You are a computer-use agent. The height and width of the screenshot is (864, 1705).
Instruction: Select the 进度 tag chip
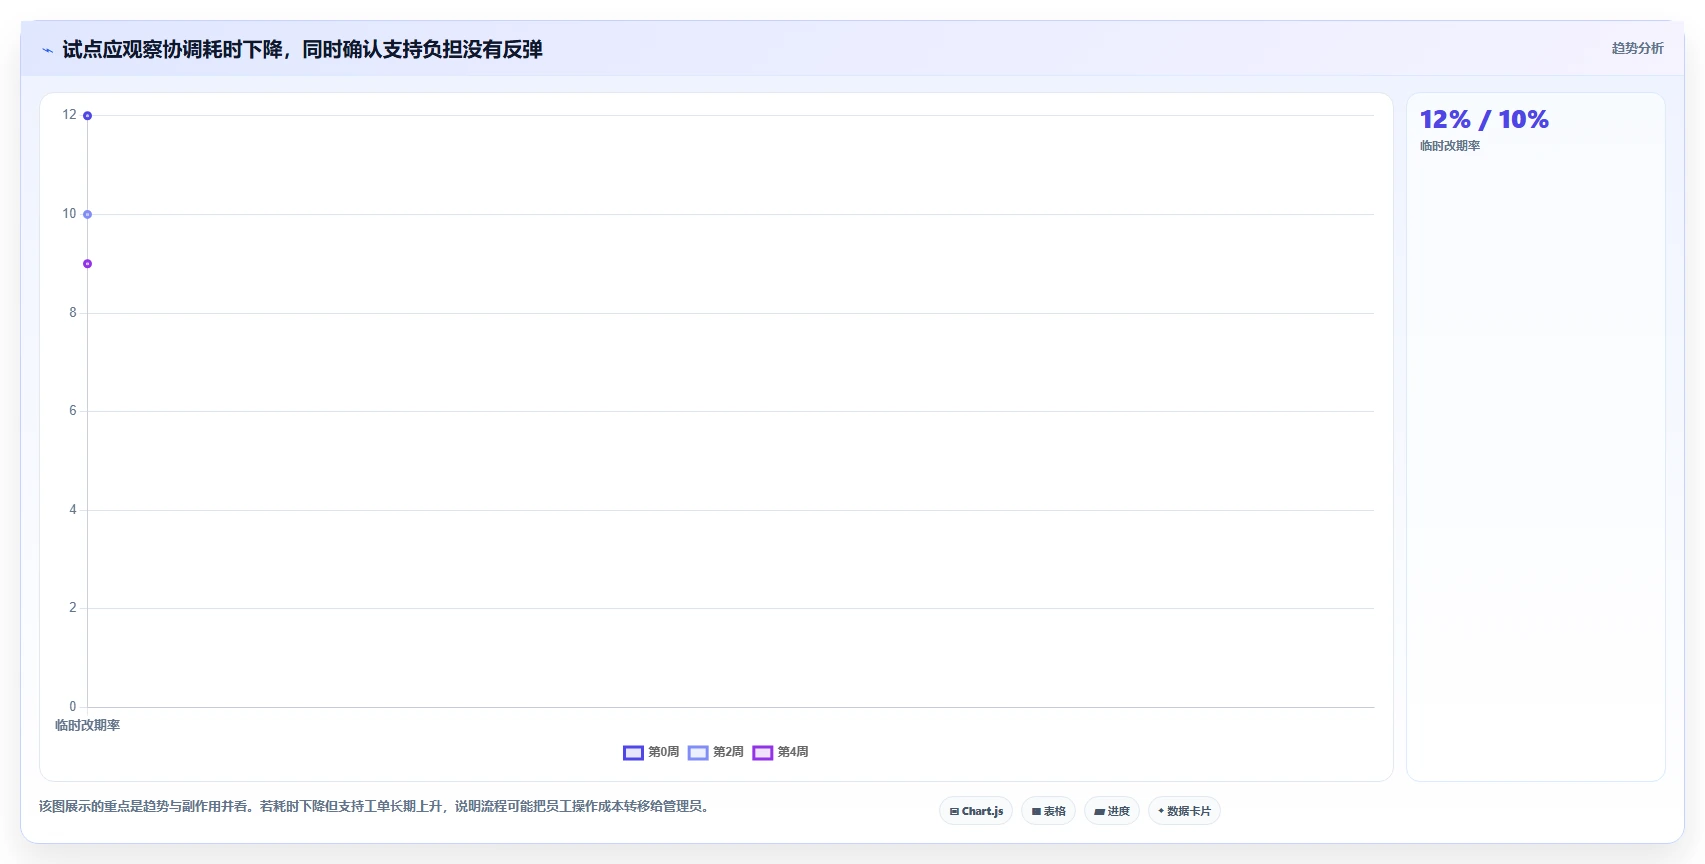click(1112, 811)
